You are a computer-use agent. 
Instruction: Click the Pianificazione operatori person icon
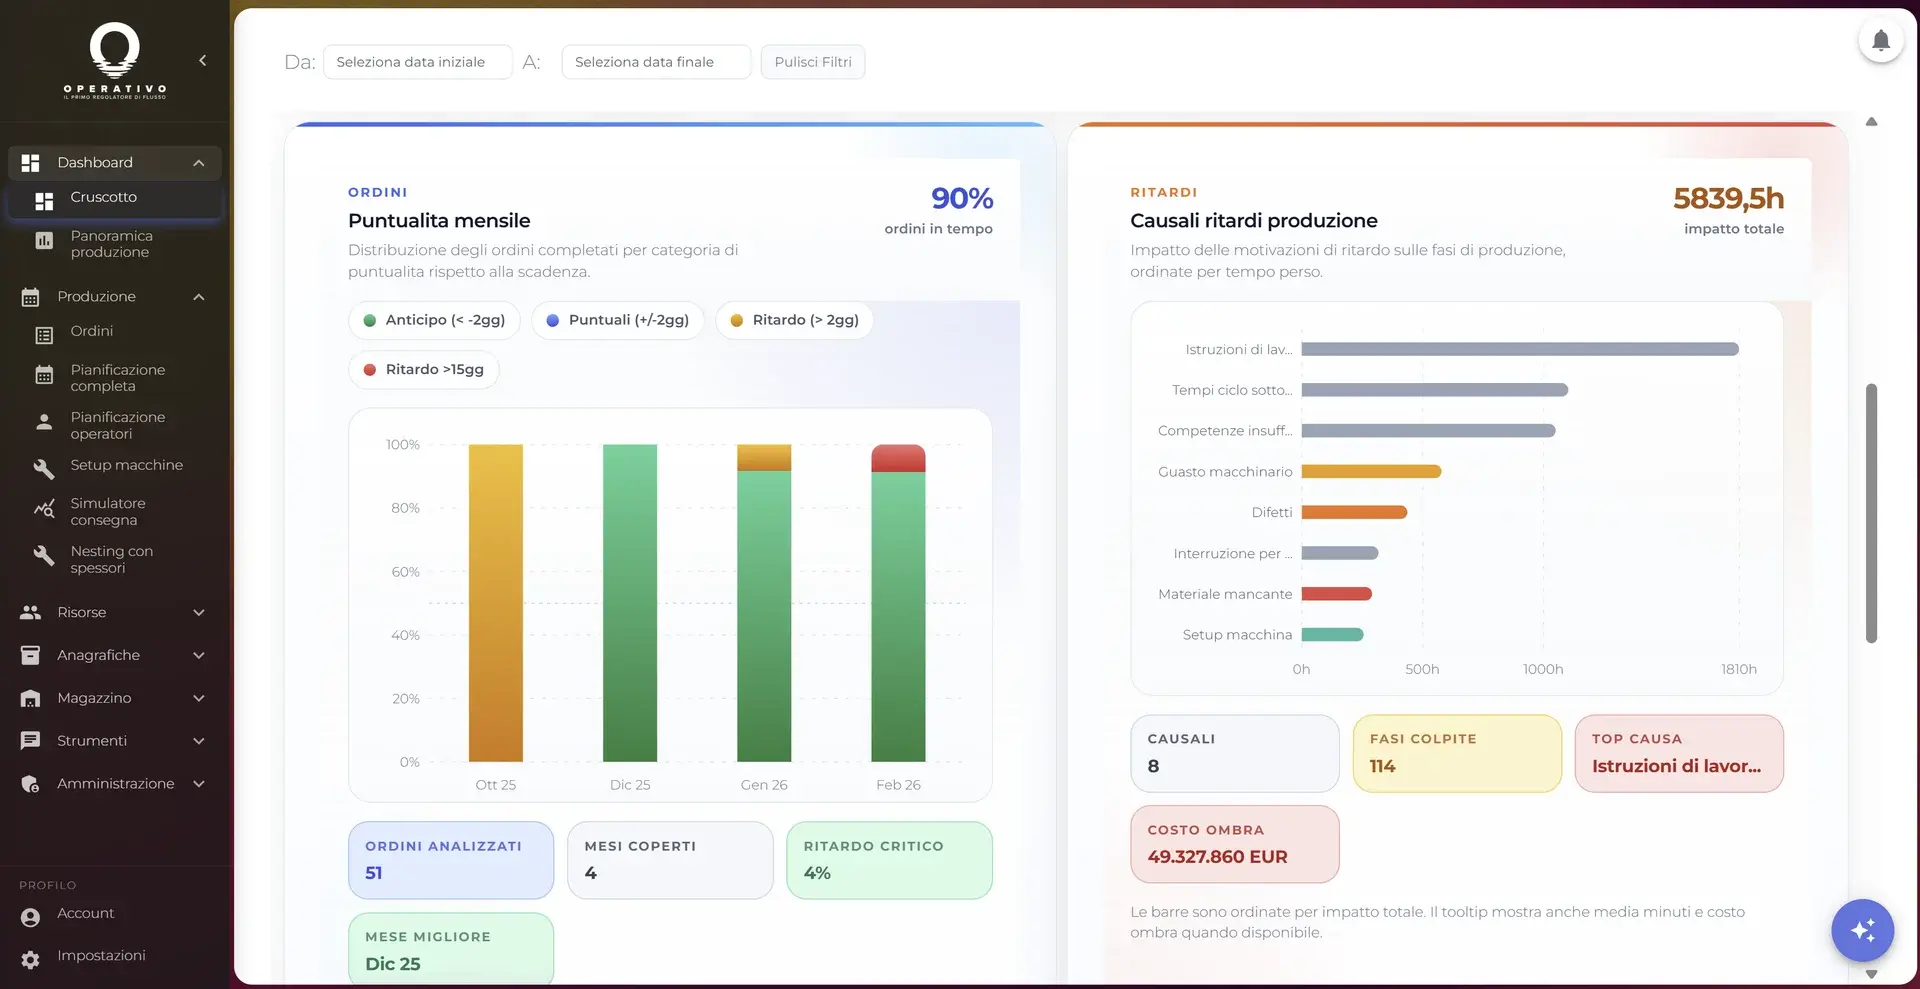click(44, 422)
